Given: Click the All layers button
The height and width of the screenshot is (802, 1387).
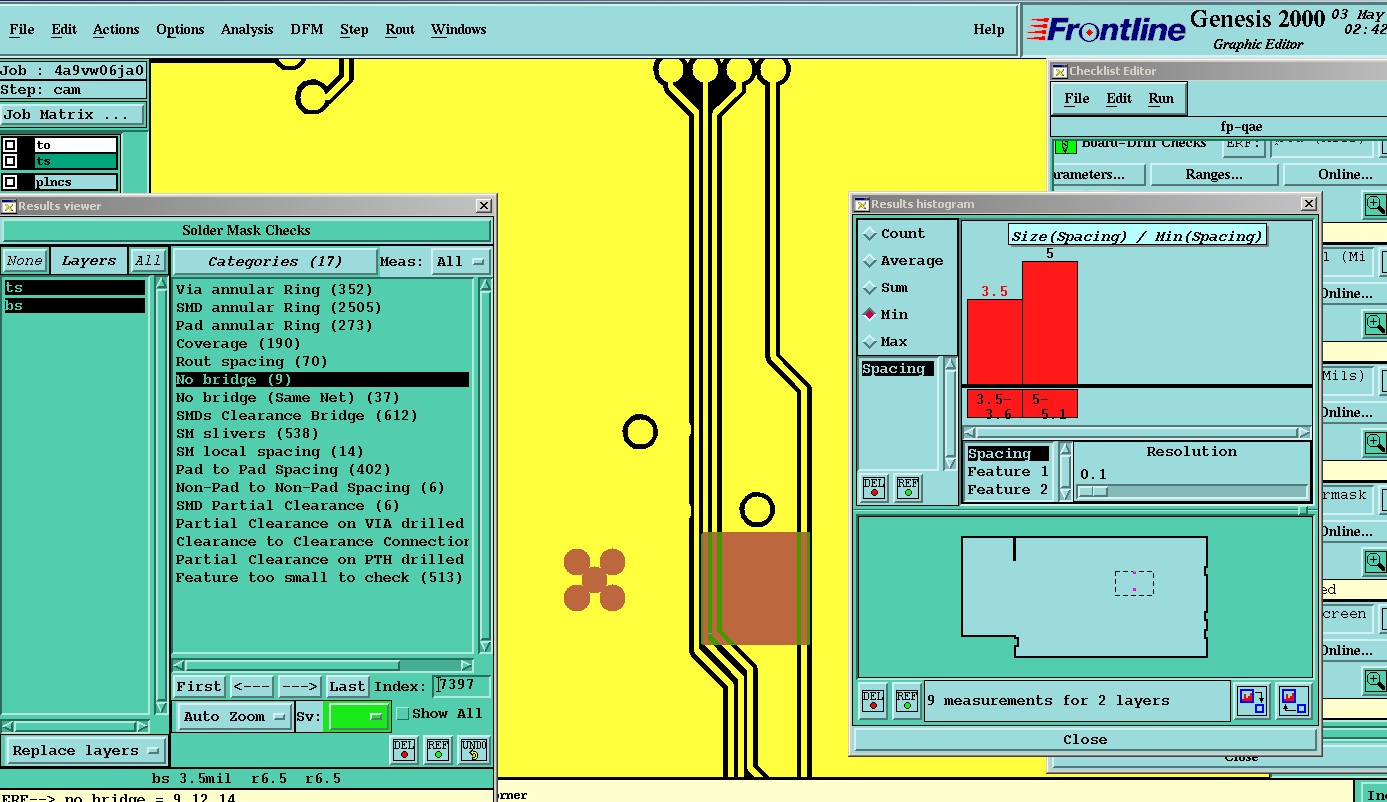Looking at the screenshot, I should 148,261.
